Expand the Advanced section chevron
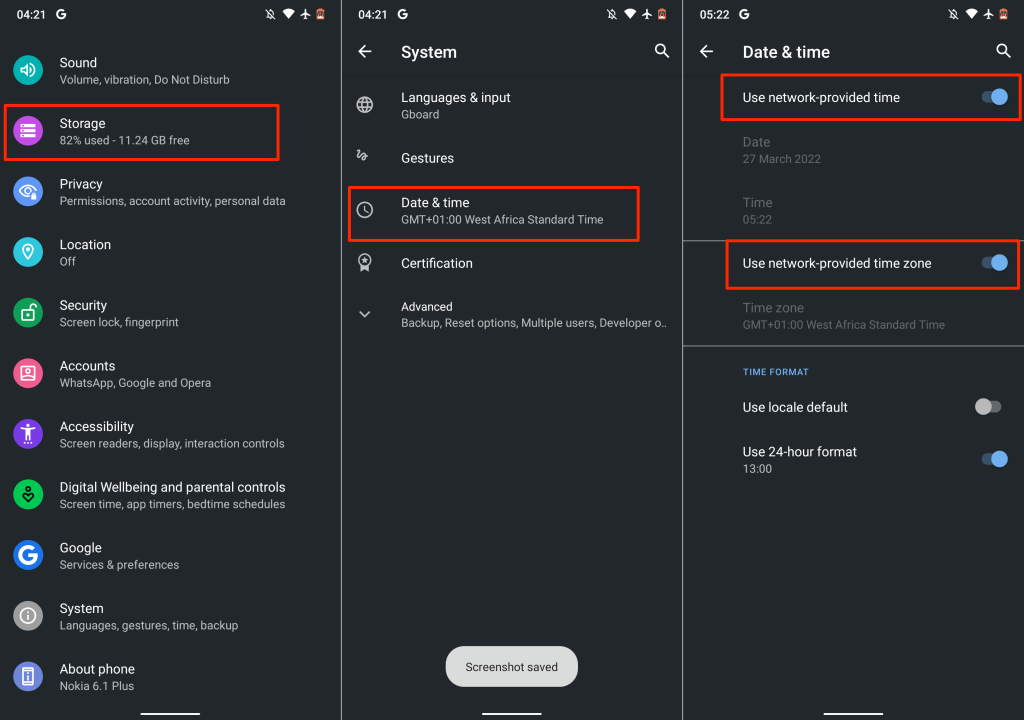Image resolution: width=1024 pixels, height=720 pixels. click(x=365, y=314)
